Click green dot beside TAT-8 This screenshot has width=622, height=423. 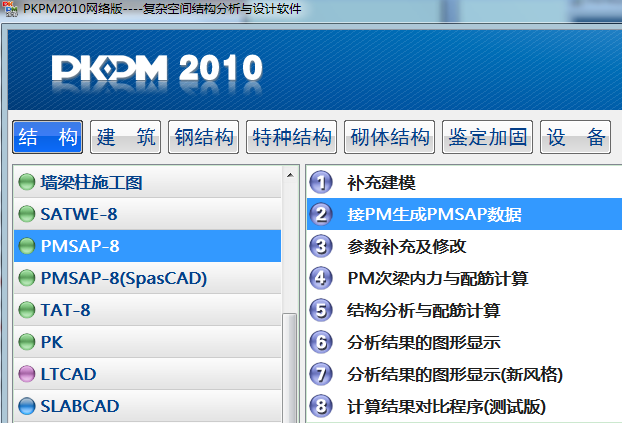coord(27,310)
